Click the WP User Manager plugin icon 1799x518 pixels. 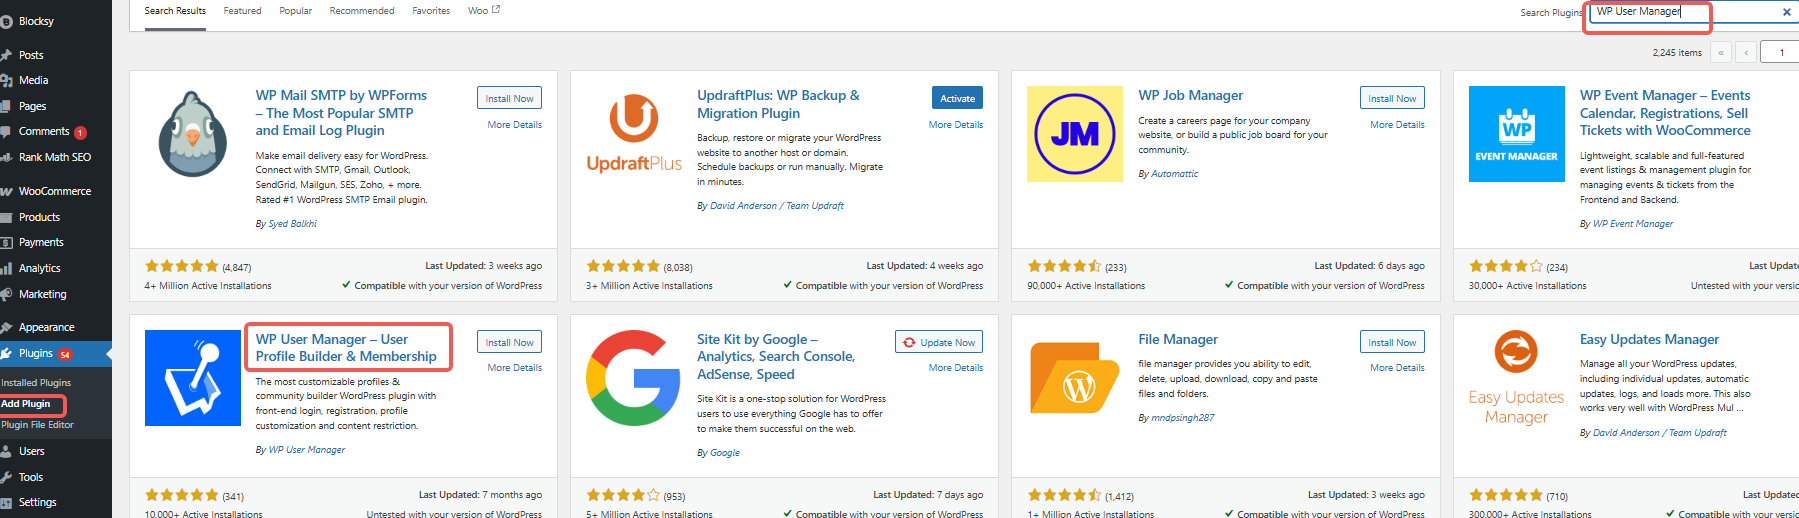tap(193, 378)
